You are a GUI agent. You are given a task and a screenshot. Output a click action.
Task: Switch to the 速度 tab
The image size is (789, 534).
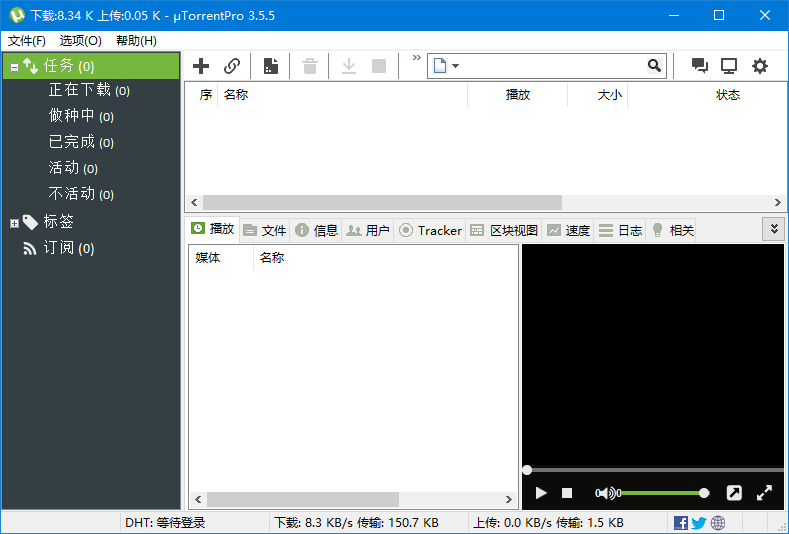pyautogui.click(x=569, y=231)
